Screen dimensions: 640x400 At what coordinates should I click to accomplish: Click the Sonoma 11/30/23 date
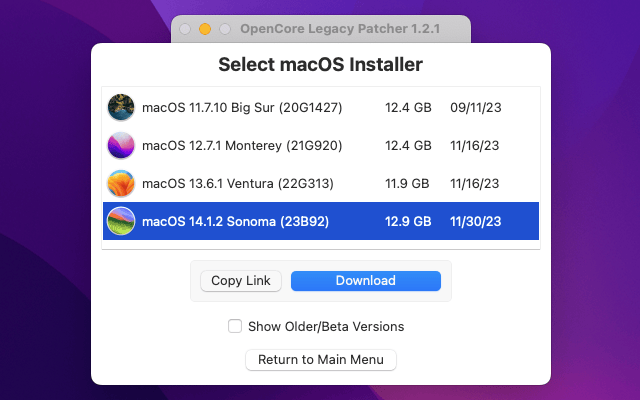point(475,221)
